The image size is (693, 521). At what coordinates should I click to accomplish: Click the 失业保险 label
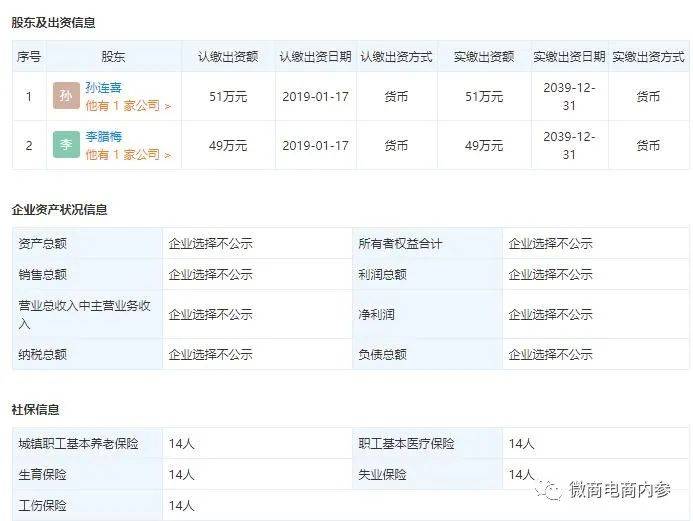pyautogui.click(x=382, y=475)
